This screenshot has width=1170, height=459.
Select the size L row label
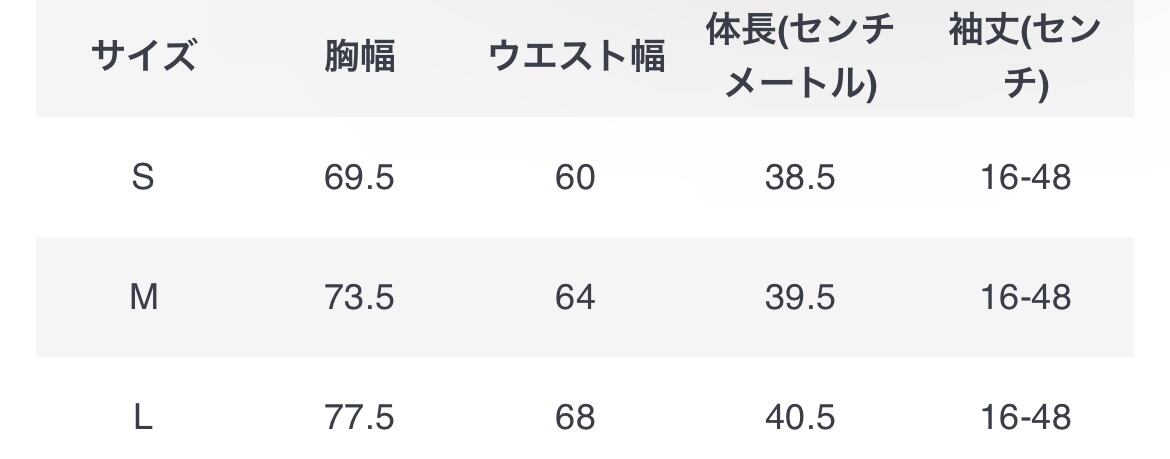click(143, 417)
